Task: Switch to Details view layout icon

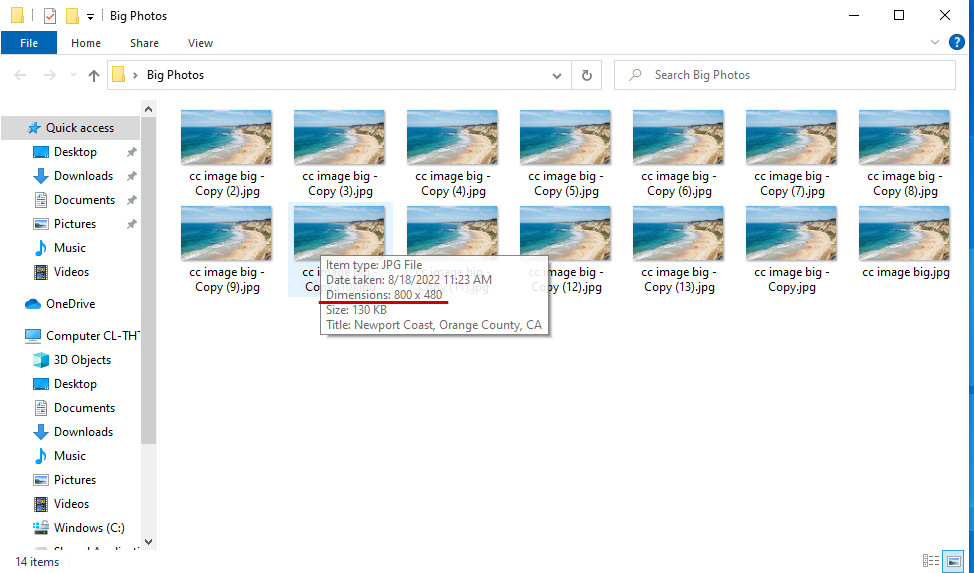Action: [x=931, y=561]
